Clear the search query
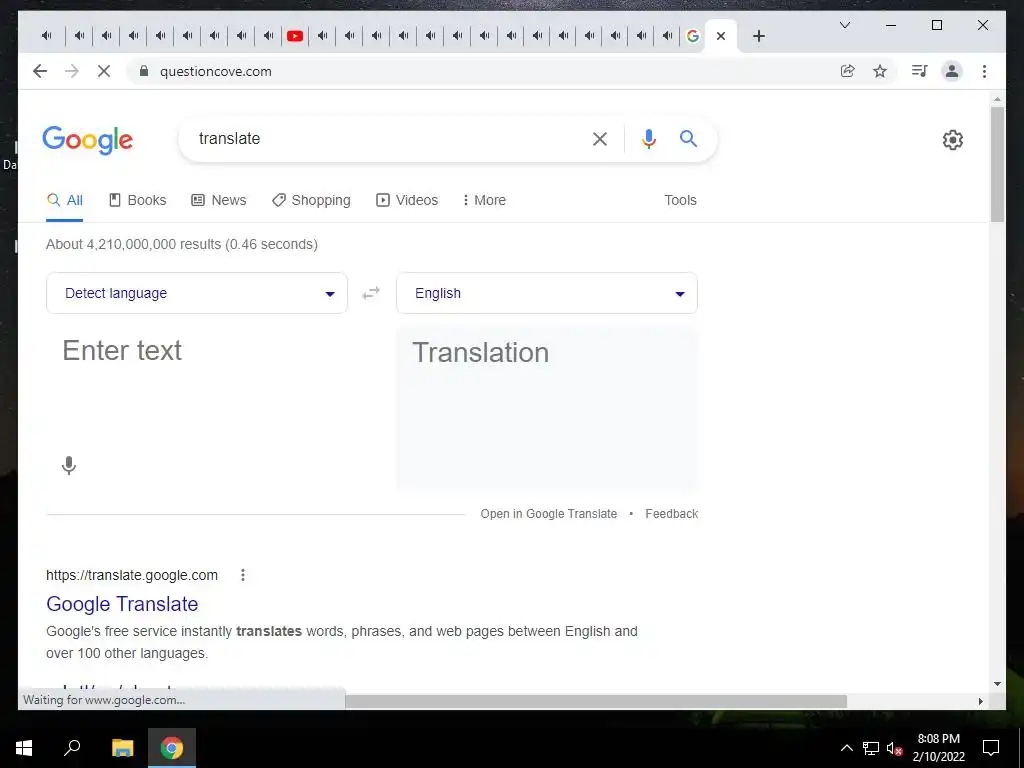 coord(600,138)
